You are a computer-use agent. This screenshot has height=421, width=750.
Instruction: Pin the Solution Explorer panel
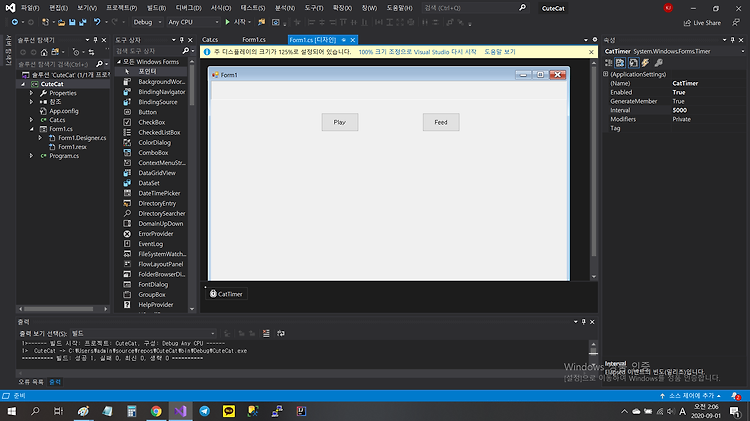point(95,40)
